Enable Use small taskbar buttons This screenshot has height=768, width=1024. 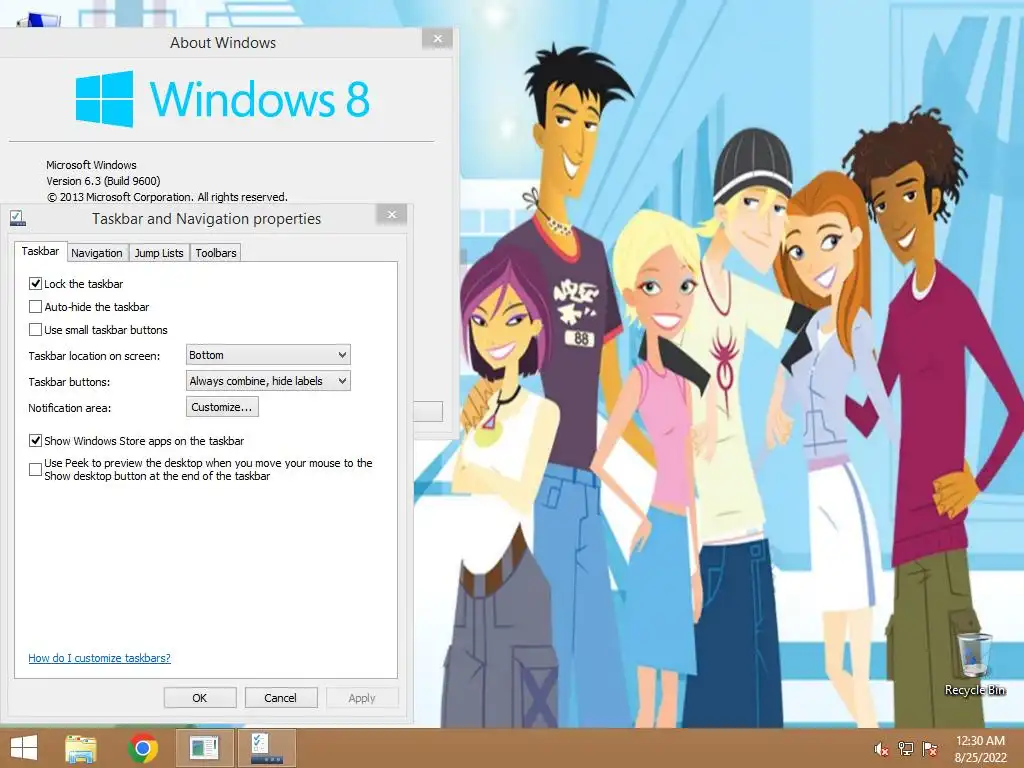click(x=35, y=330)
